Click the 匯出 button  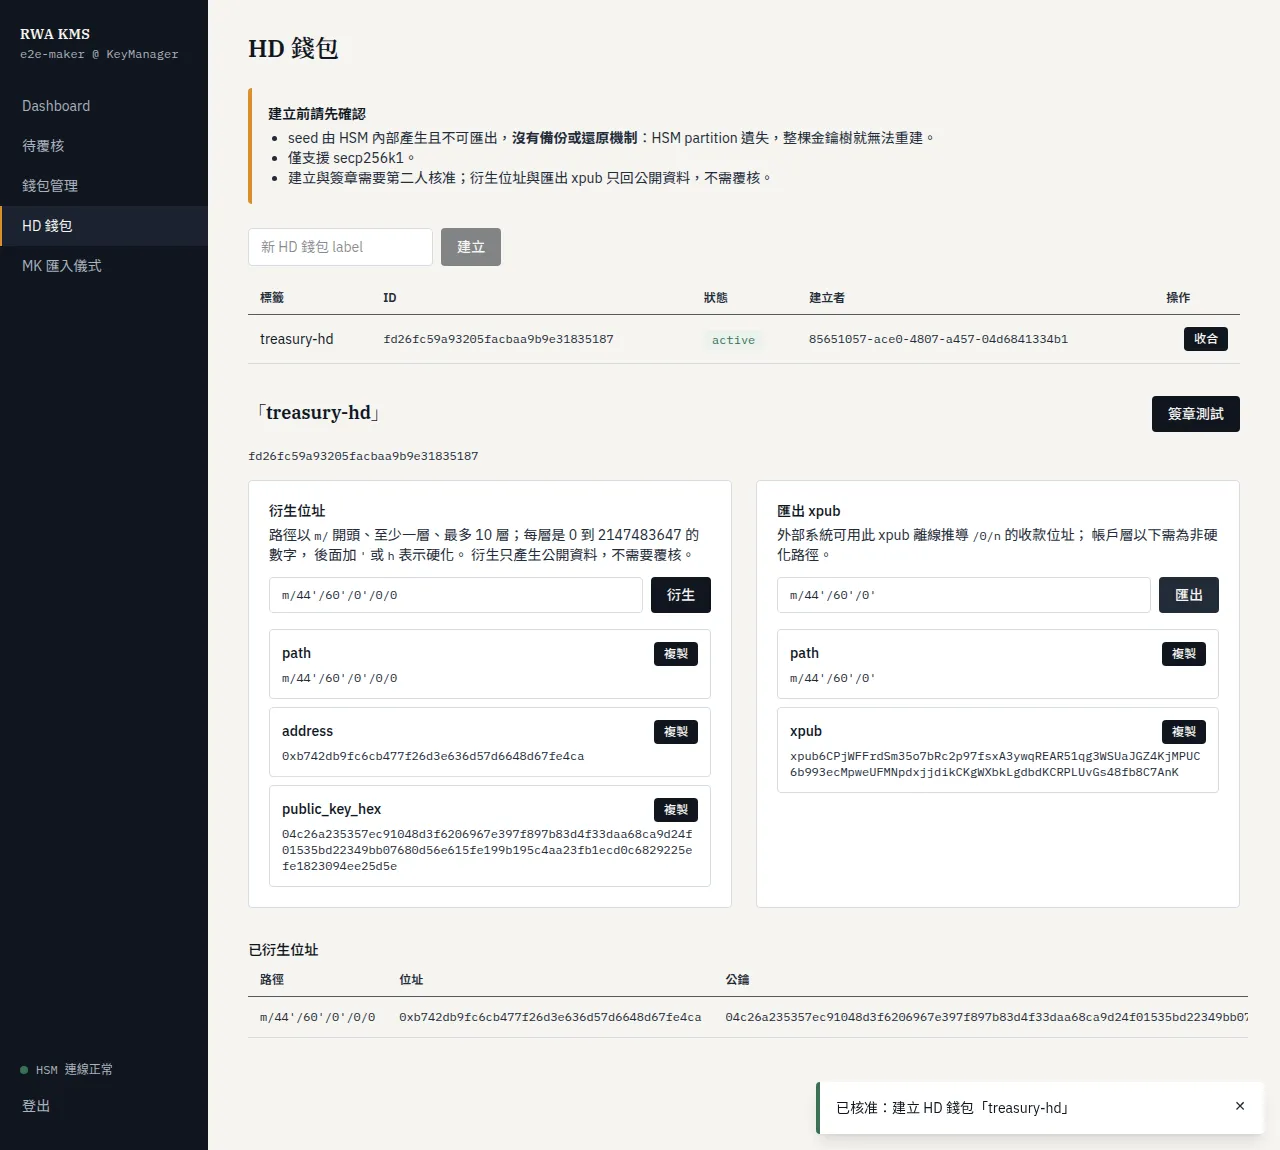coord(1189,595)
